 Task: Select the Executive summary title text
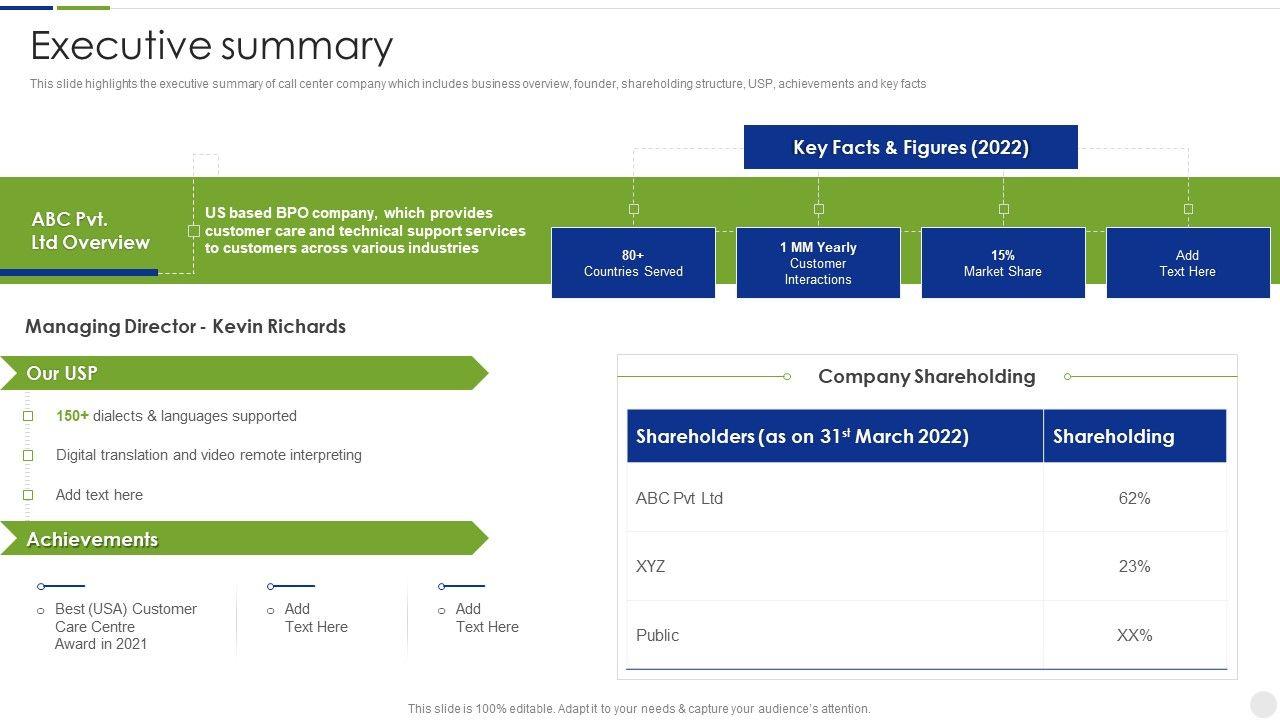pyautogui.click(x=212, y=46)
